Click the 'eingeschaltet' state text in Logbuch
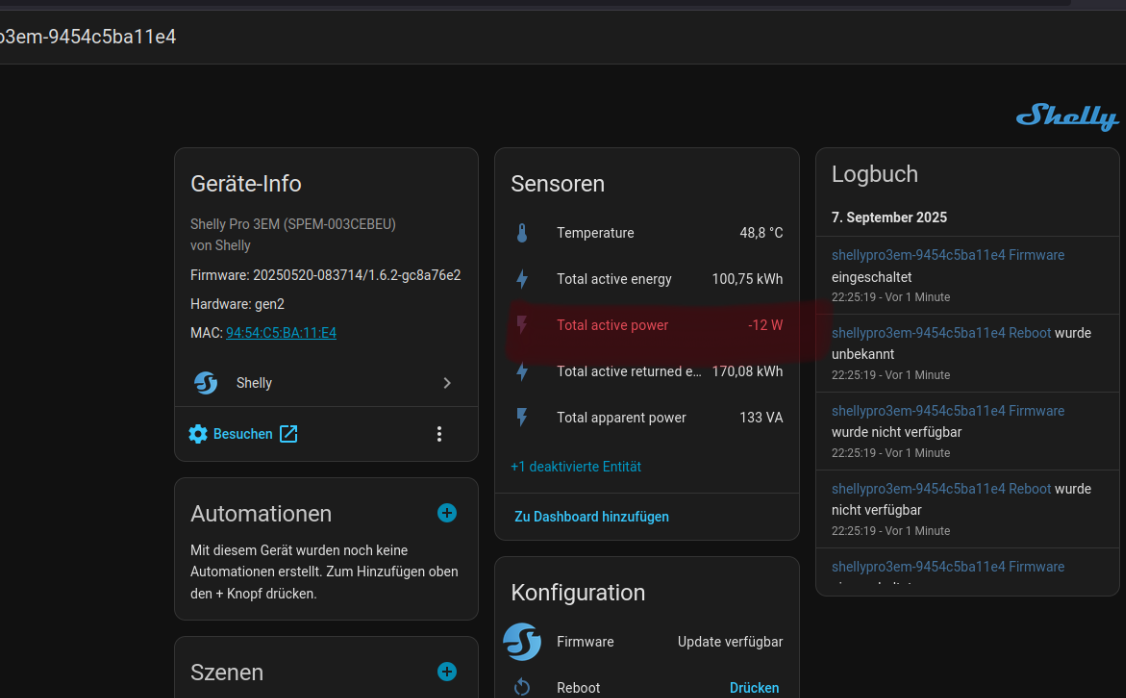Viewport: 1126px width, 698px height. (871, 276)
